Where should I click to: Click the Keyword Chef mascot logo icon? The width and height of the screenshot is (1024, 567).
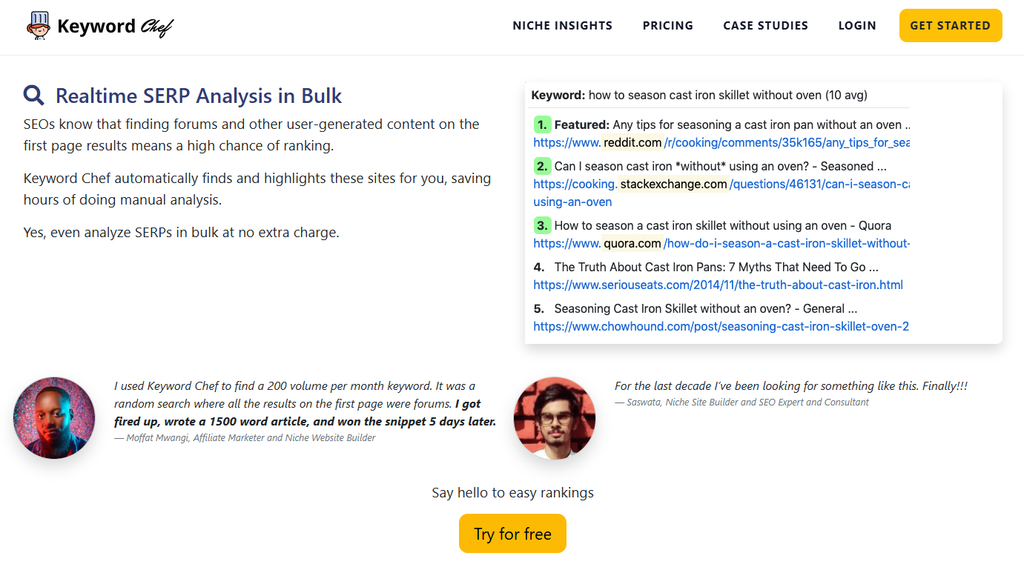click(38, 25)
